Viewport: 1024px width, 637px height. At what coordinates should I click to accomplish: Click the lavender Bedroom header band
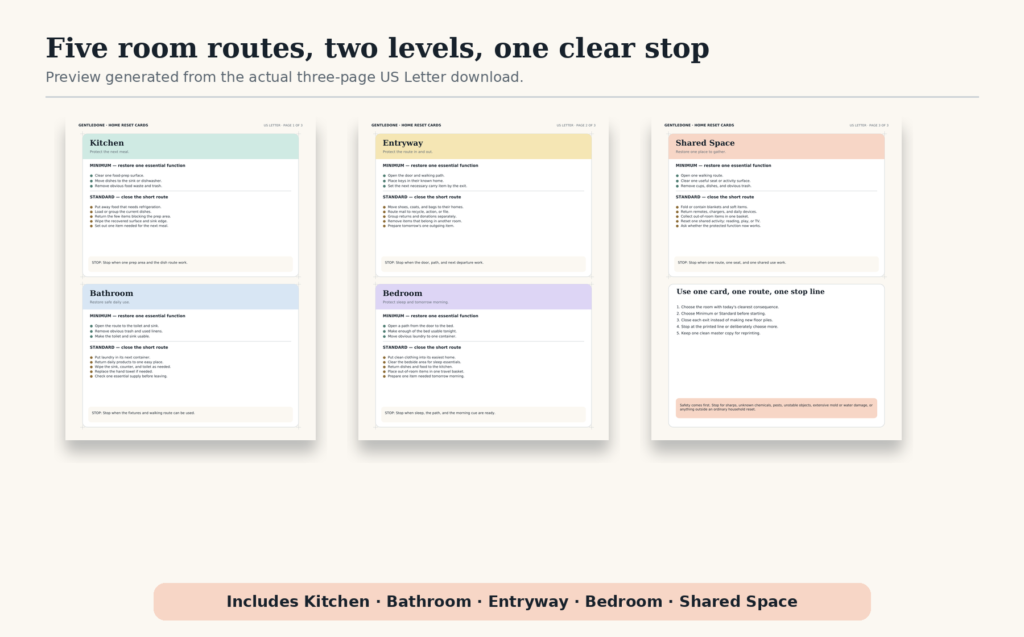coord(483,297)
